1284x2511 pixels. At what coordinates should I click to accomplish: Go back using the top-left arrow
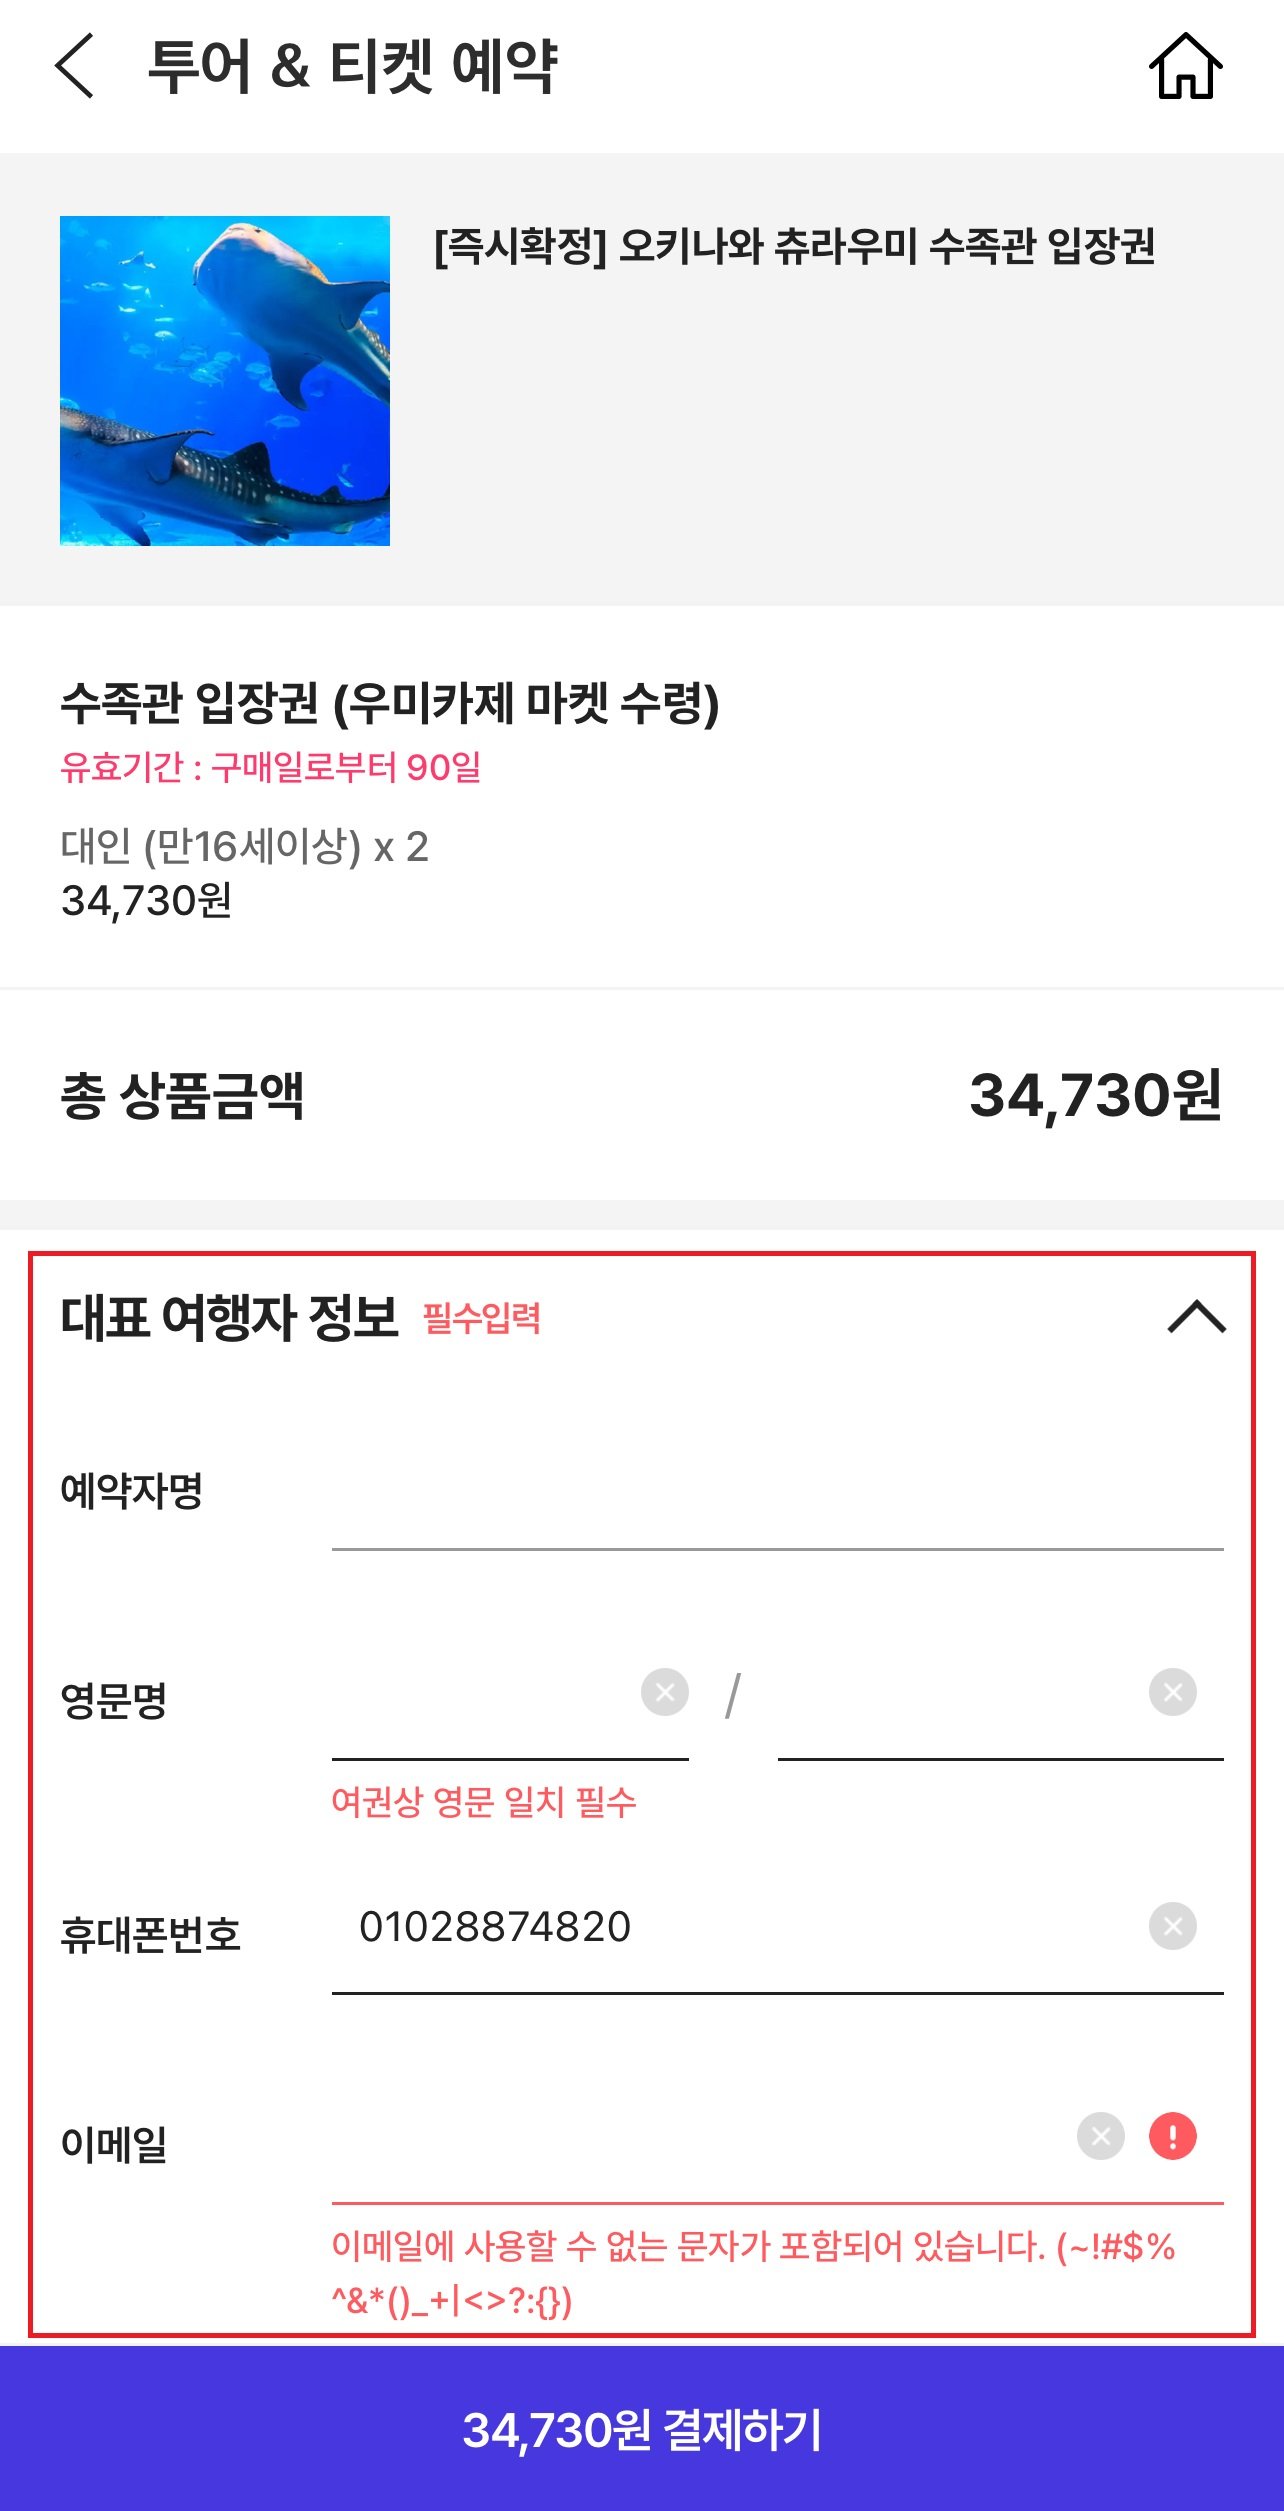(75, 66)
